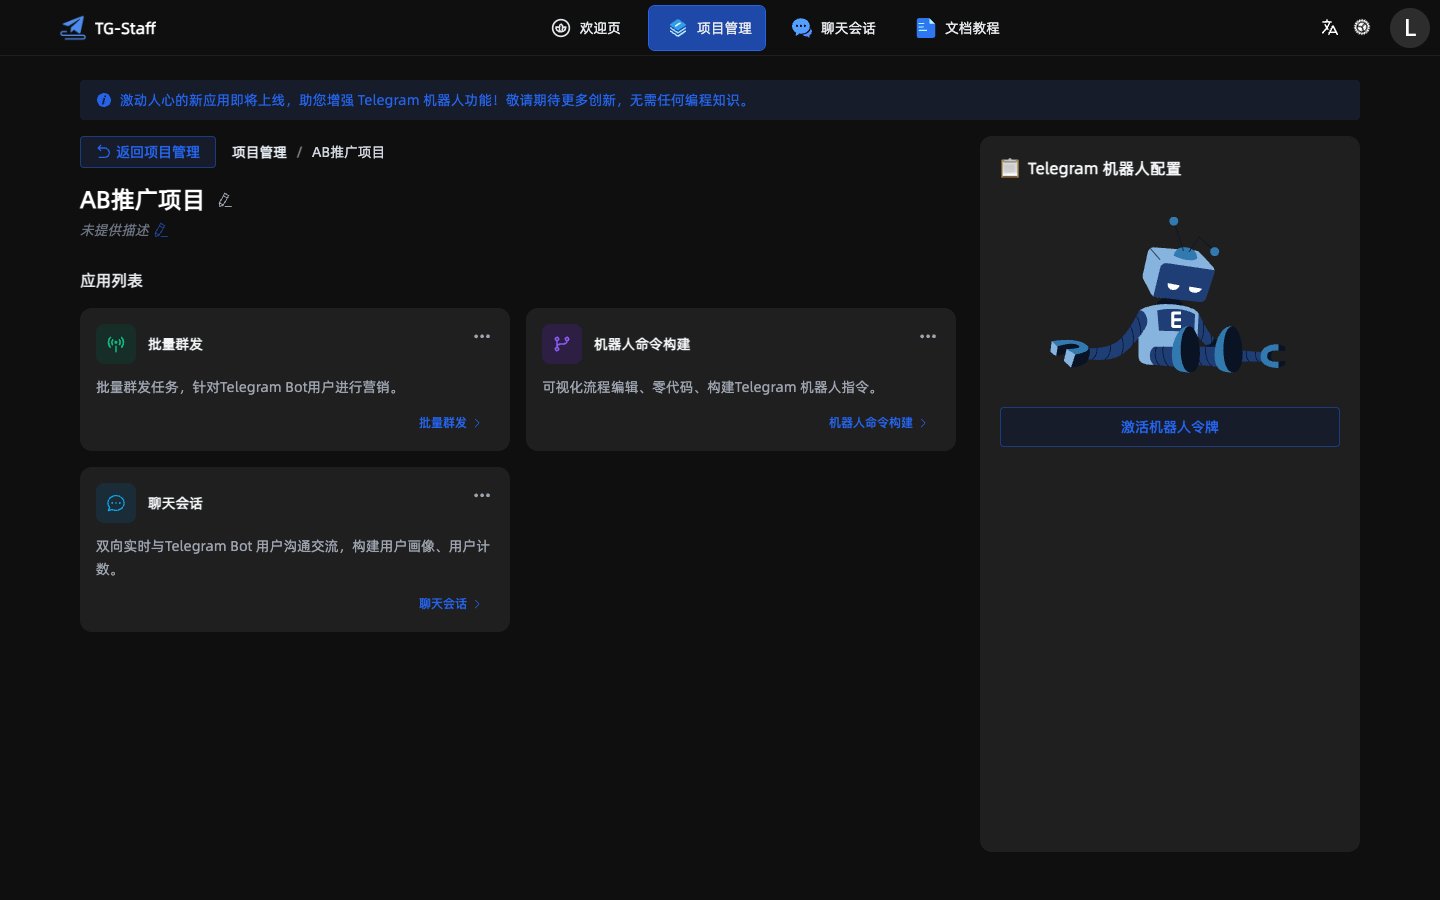Select the 项目管理 navigation tab

point(707,28)
